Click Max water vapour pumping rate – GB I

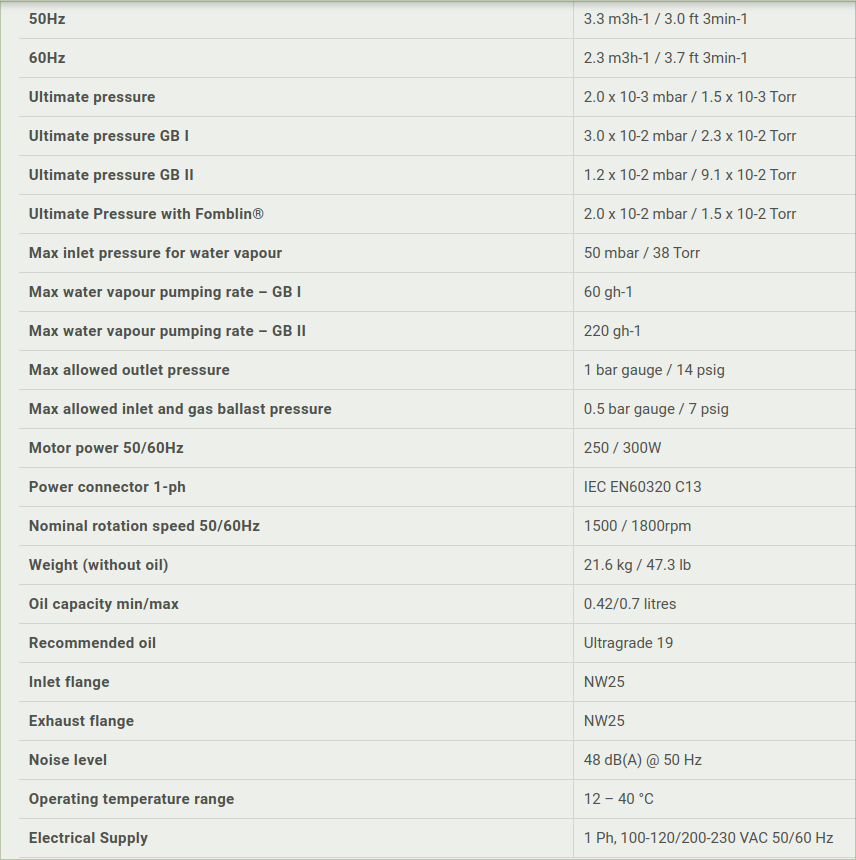coord(165,292)
